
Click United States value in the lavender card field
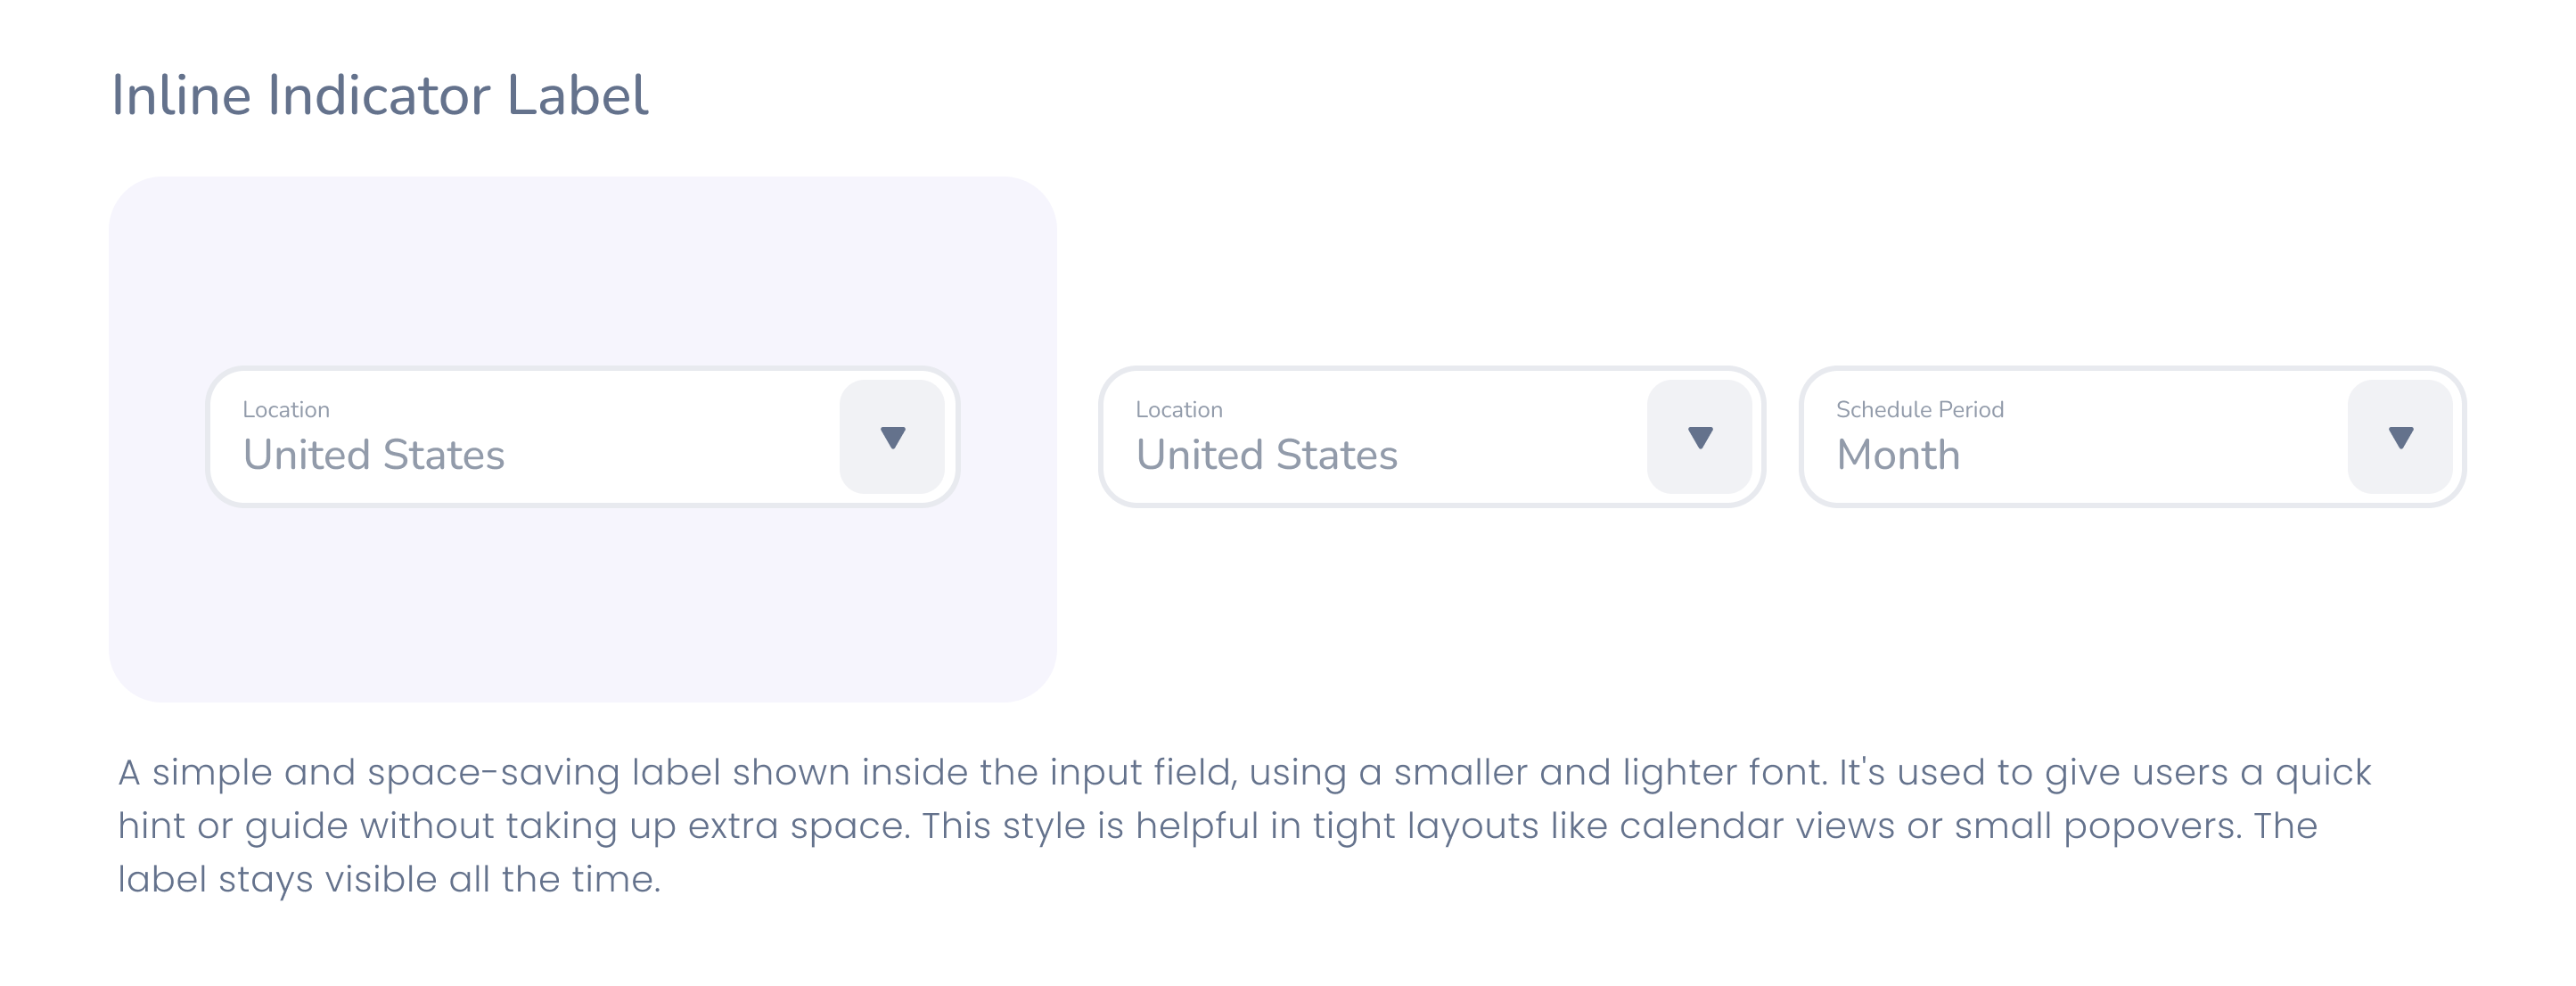374,455
